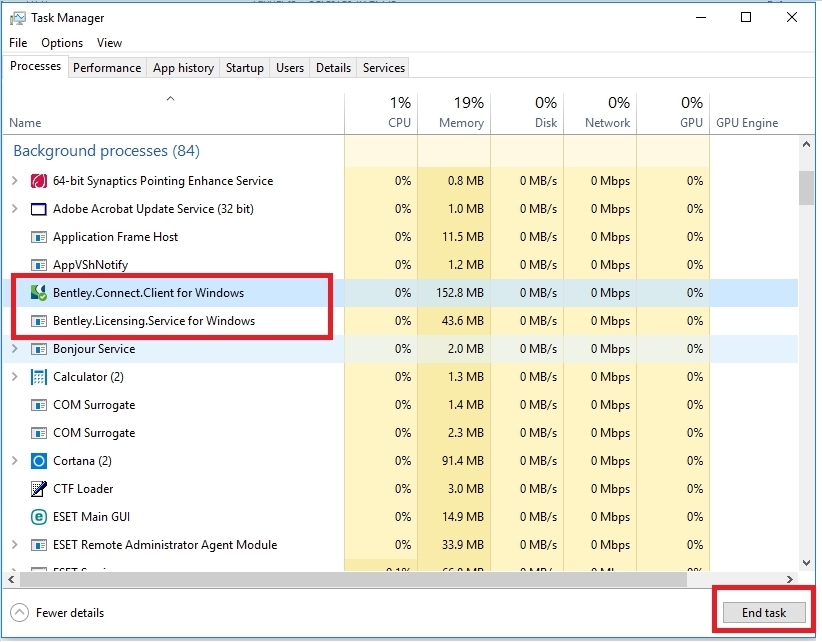Sort by the Disk column header
The height and width of the screenshot is (642, 822).
coord(527,113)
